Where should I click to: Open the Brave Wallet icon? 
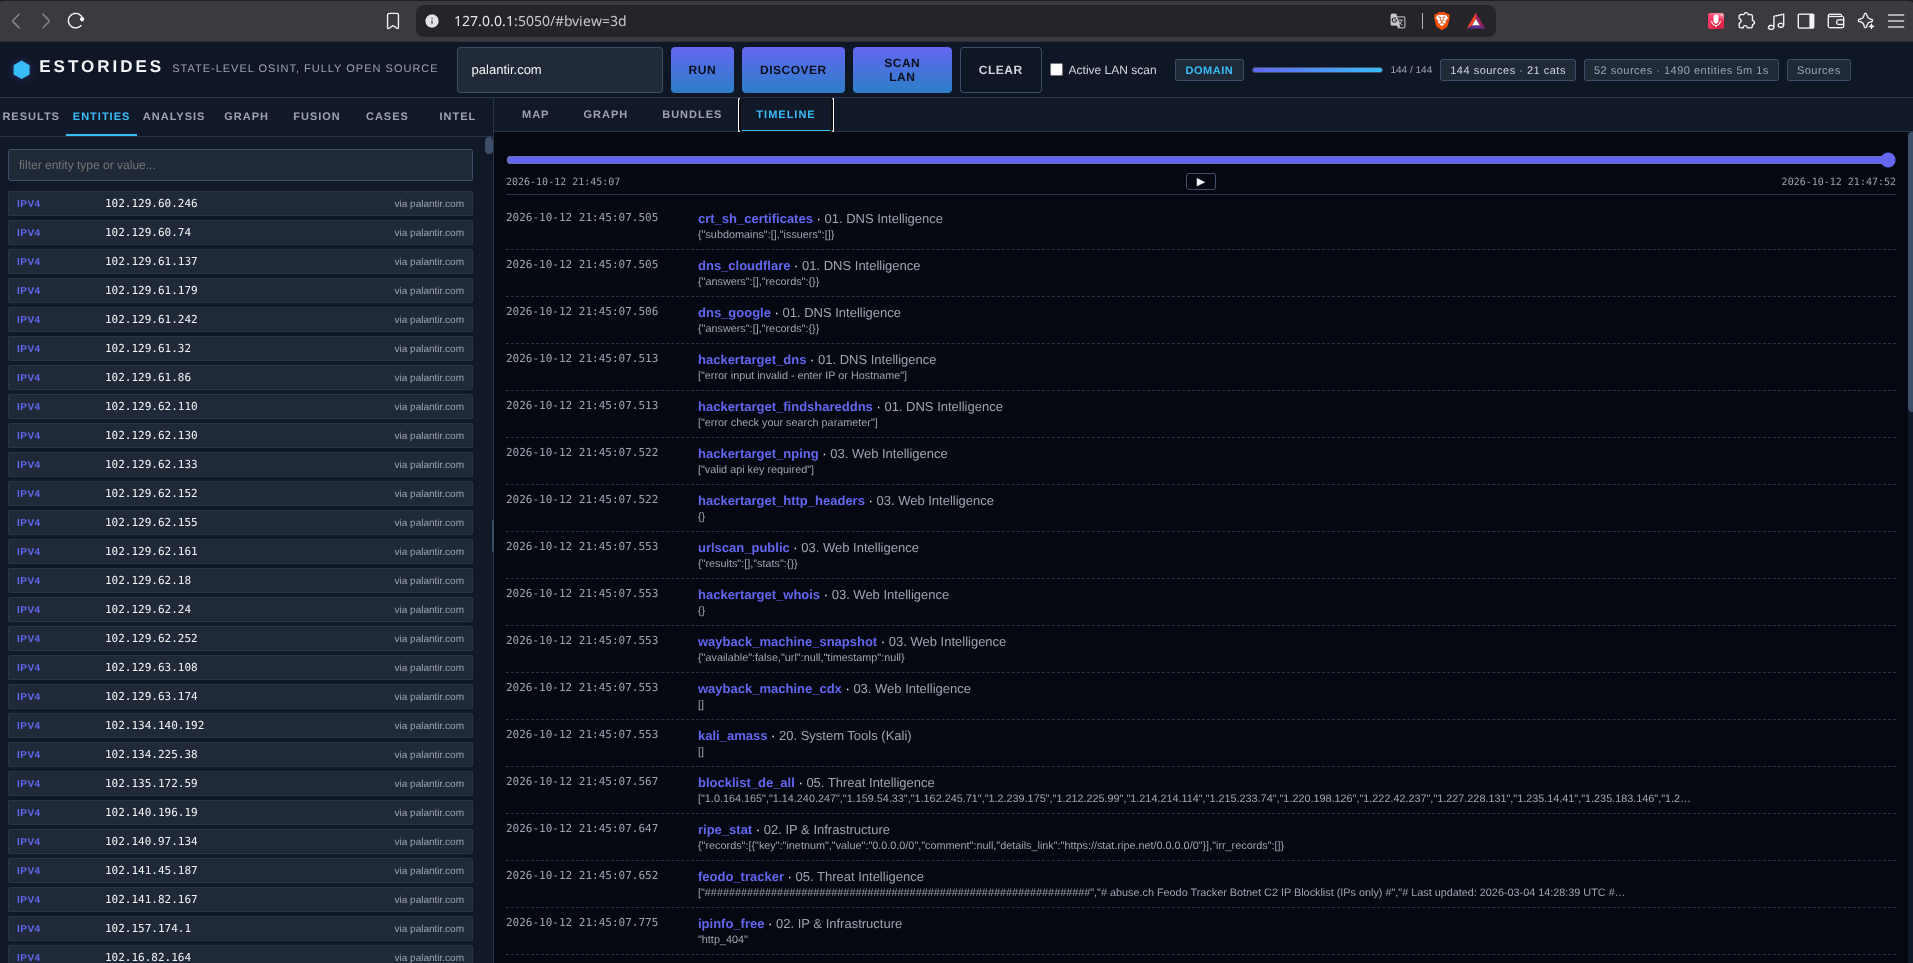[x=1836, y=21]
